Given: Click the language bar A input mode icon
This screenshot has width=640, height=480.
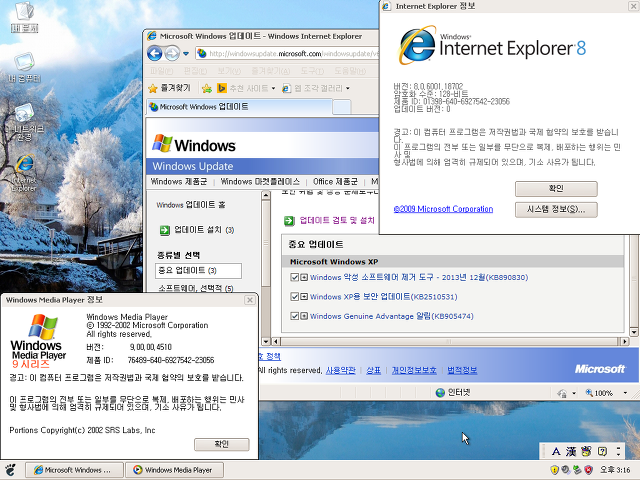Looking at the screenshot, I should point(556,451).
